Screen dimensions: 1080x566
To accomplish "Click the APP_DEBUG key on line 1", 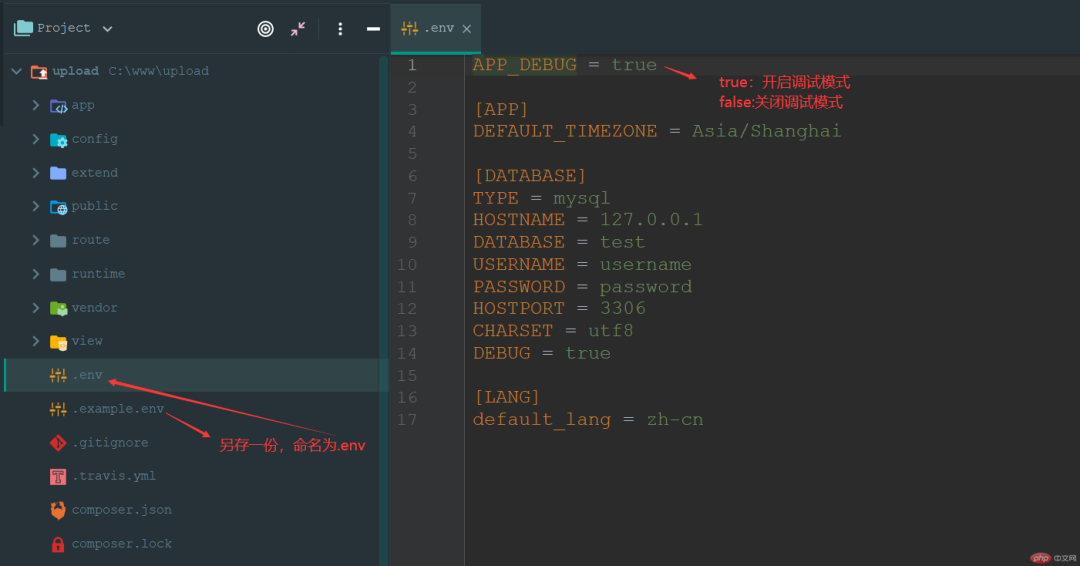I will point(524,65).
